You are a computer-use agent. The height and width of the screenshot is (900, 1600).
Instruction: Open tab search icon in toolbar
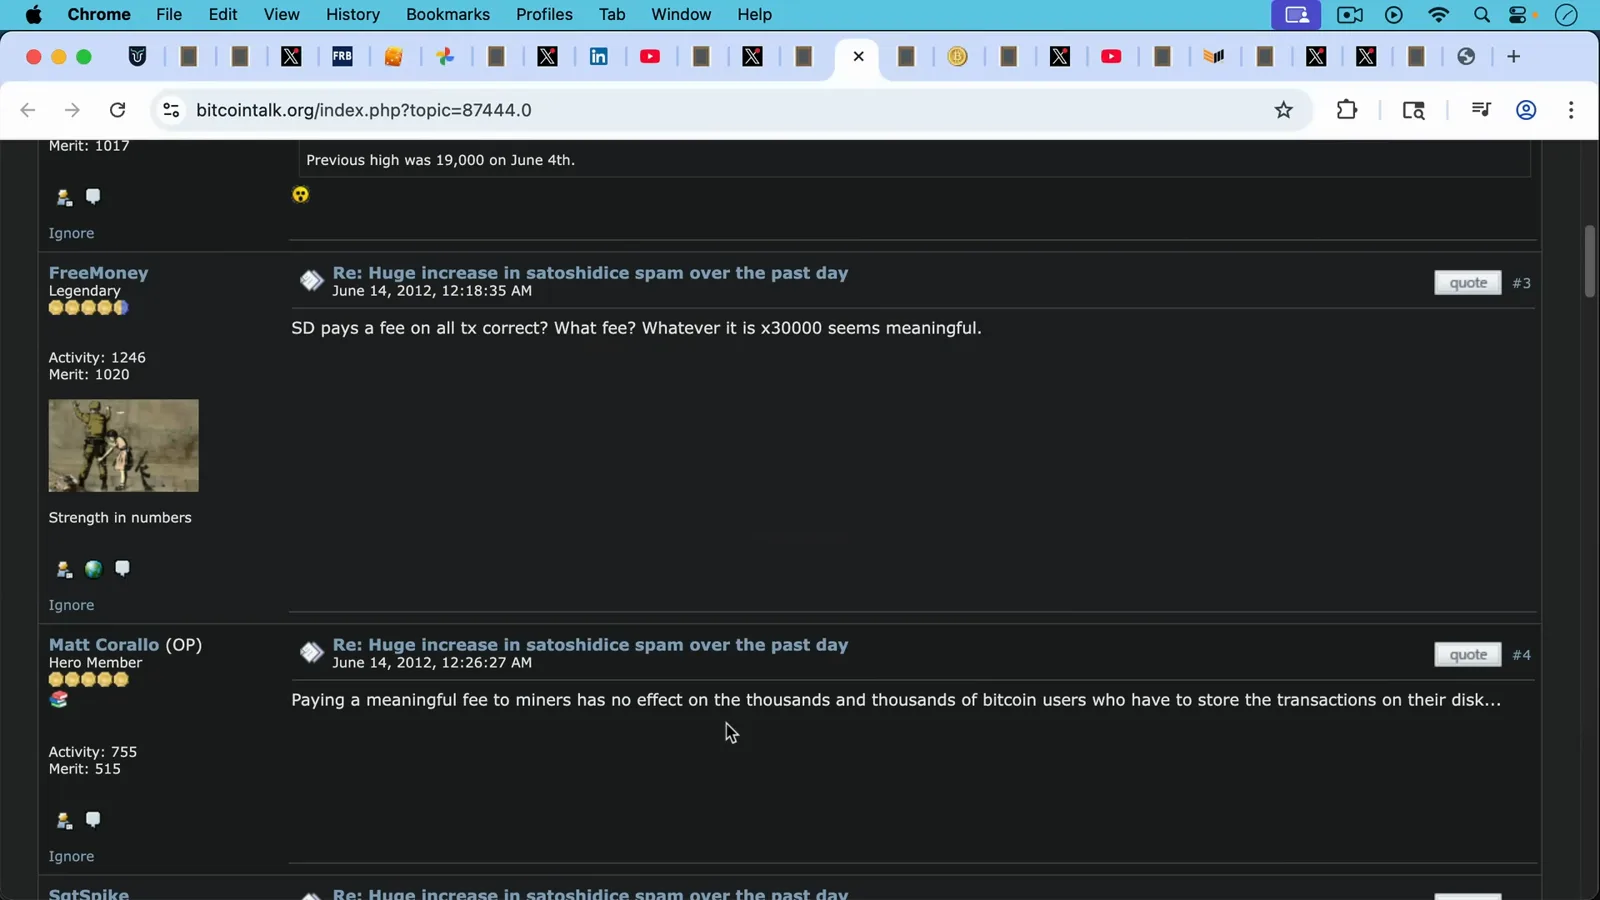1413,110
